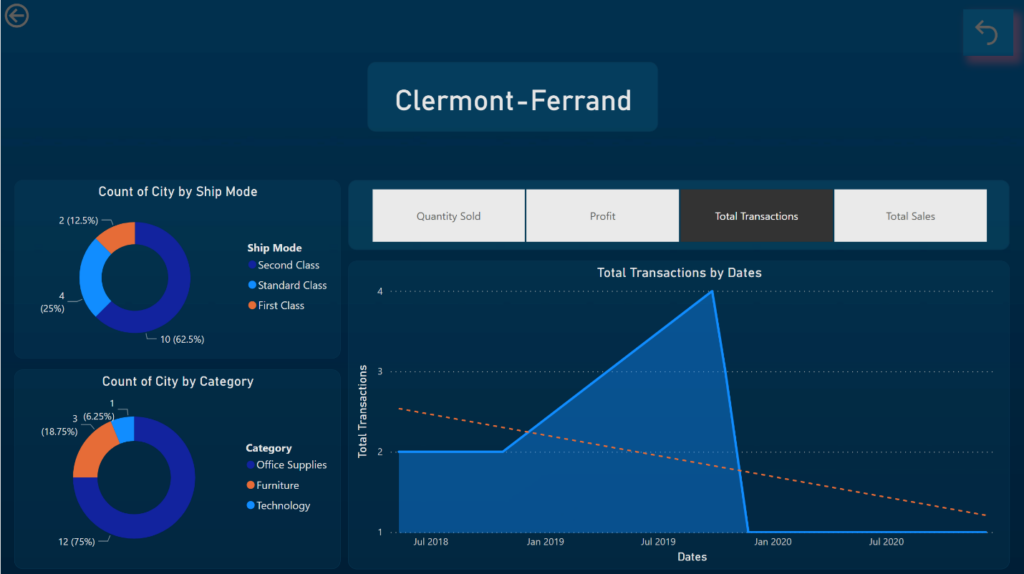This screenshot has height=574, width=1024.
Task: Click the First Class legend marker
Action: (x=252, y=305)
